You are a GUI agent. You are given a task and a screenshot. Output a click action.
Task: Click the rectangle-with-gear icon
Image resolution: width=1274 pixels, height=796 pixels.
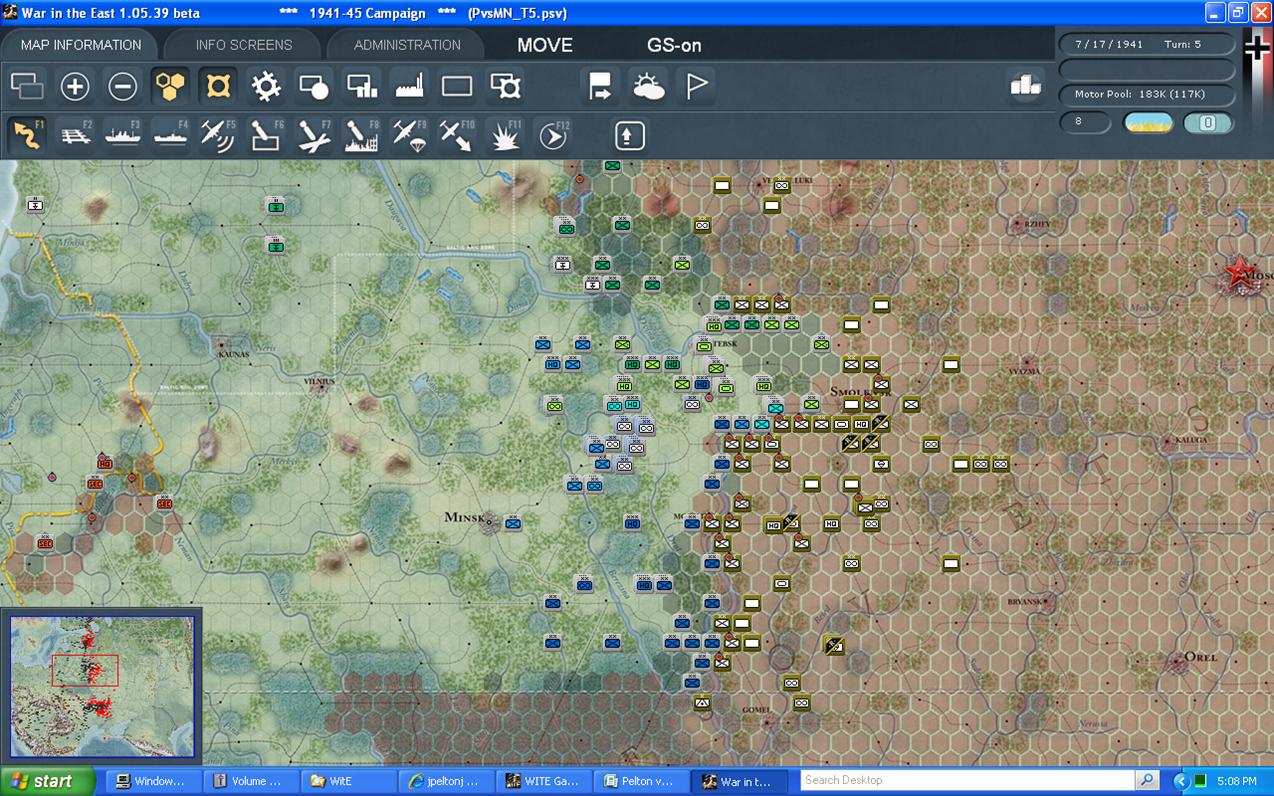(505, 86)
